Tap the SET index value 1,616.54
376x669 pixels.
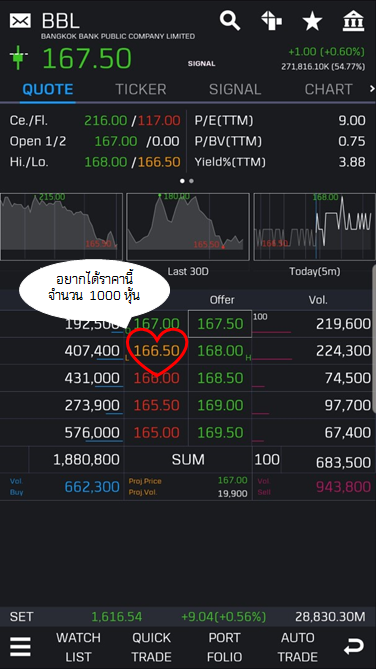[117, 617]
